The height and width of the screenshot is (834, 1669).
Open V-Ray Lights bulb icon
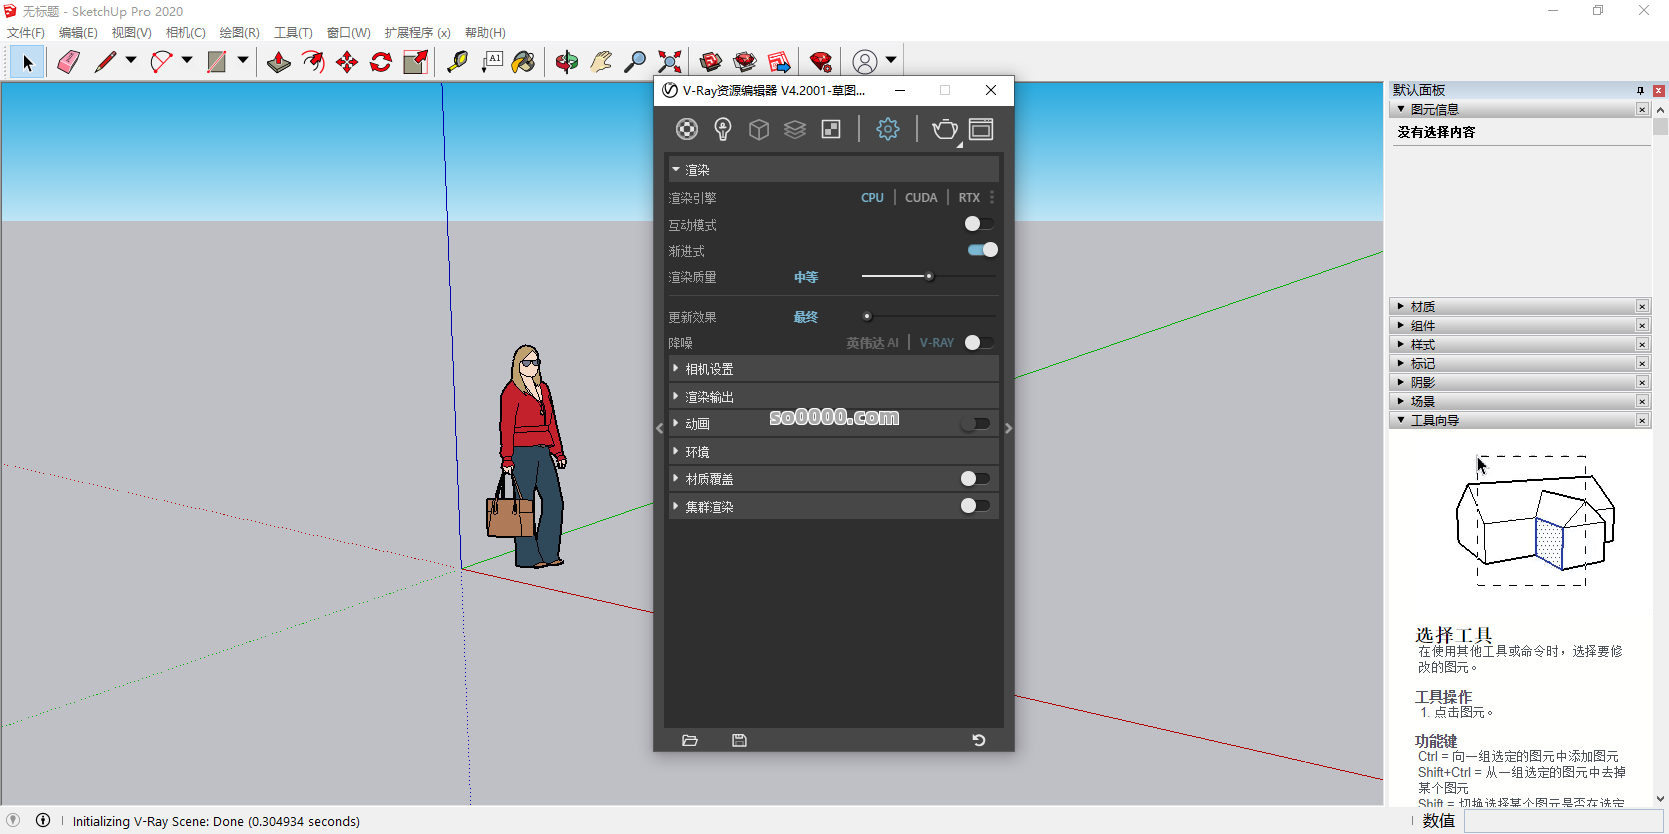tap(723, 129)
